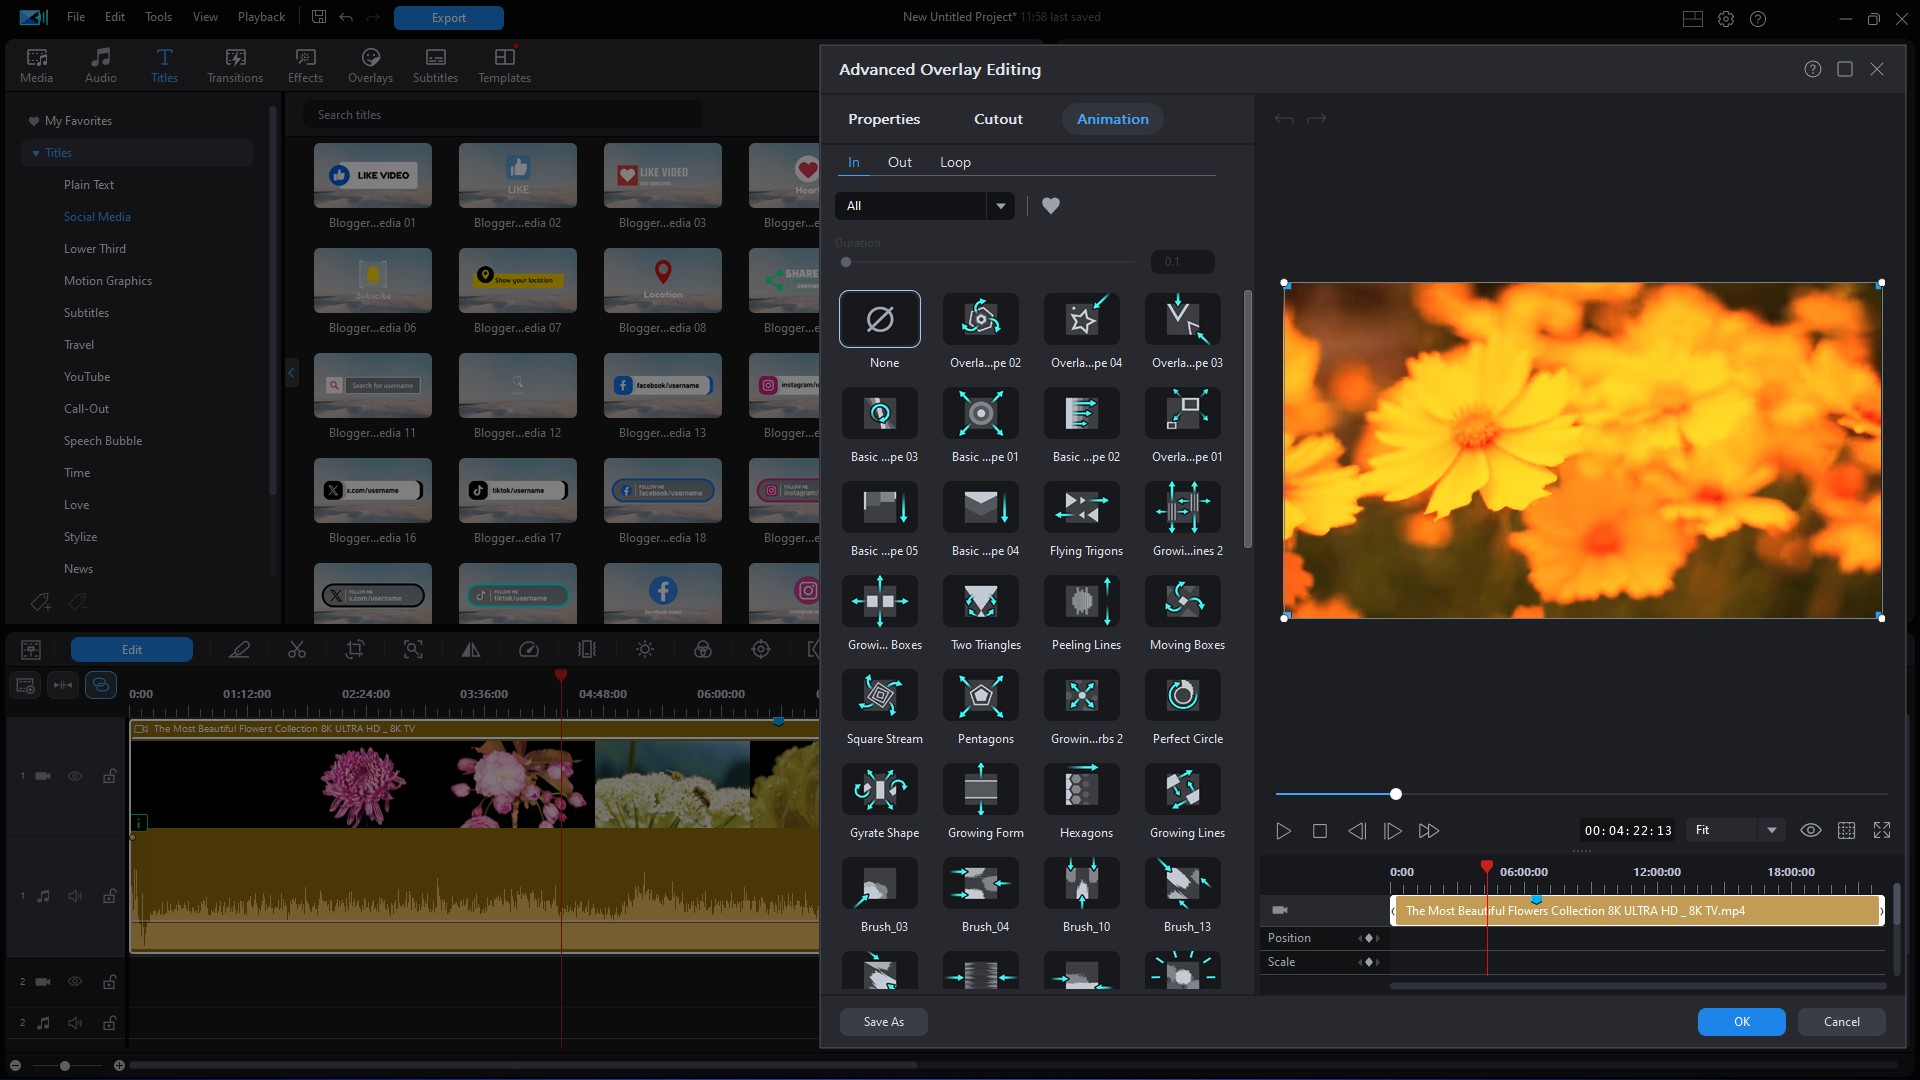Open the Playback menu
The height and width of the screenshot is (1080, 1920).
pos(261,17)
